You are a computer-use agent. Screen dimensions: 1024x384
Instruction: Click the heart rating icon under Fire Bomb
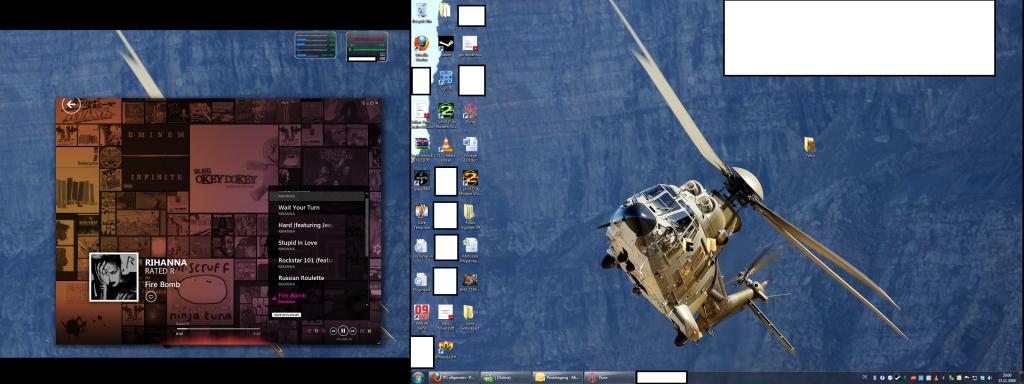tap(151, 296)
